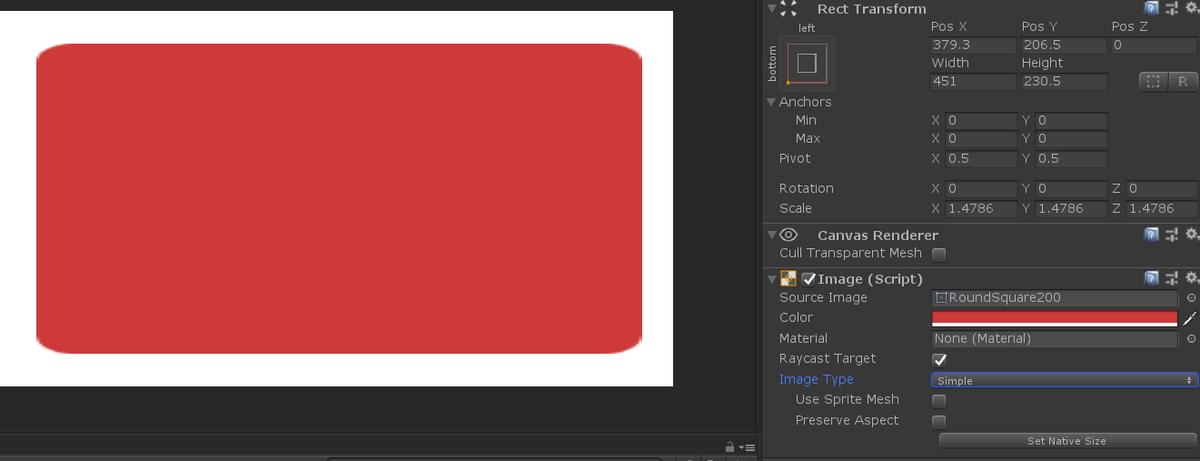Toggle blueprint mode button
This screenshot has height=461, width=1200.
click(1153, 81)
